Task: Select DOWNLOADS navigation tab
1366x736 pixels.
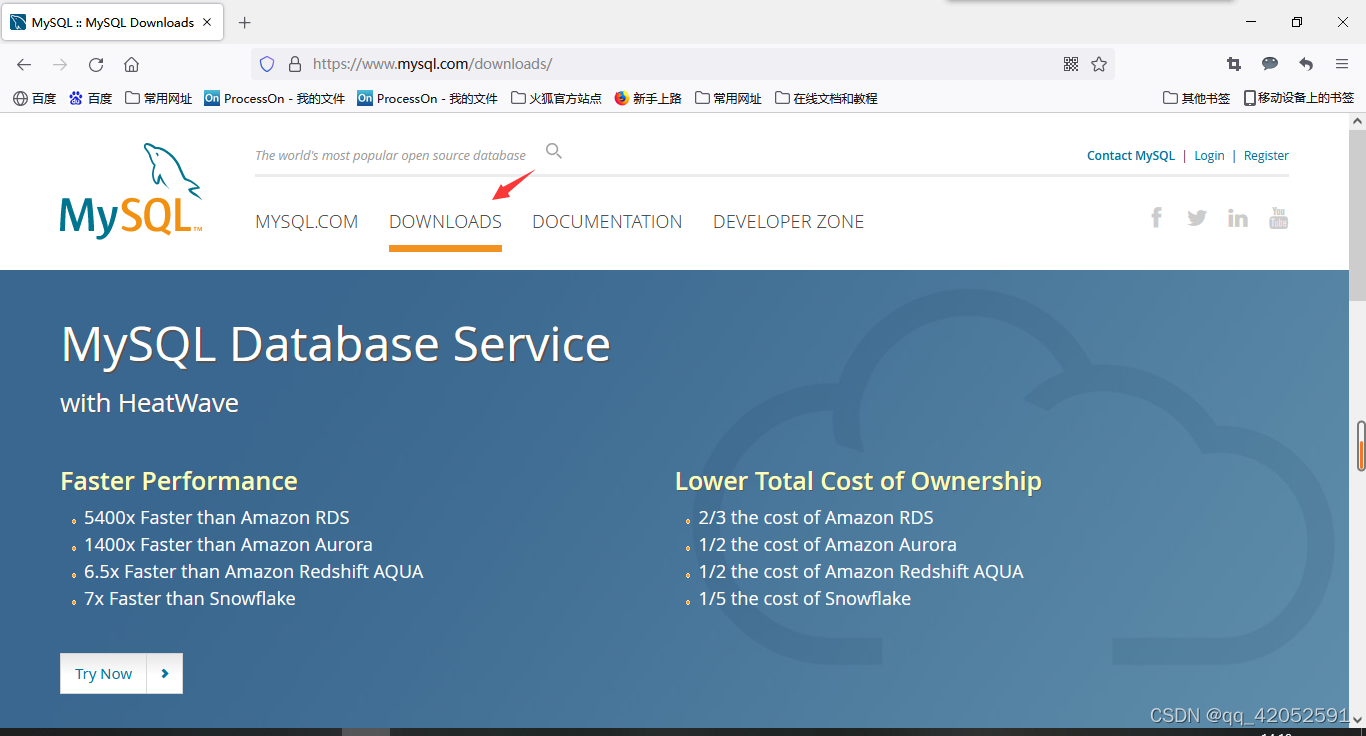Action: coord(445,222)
